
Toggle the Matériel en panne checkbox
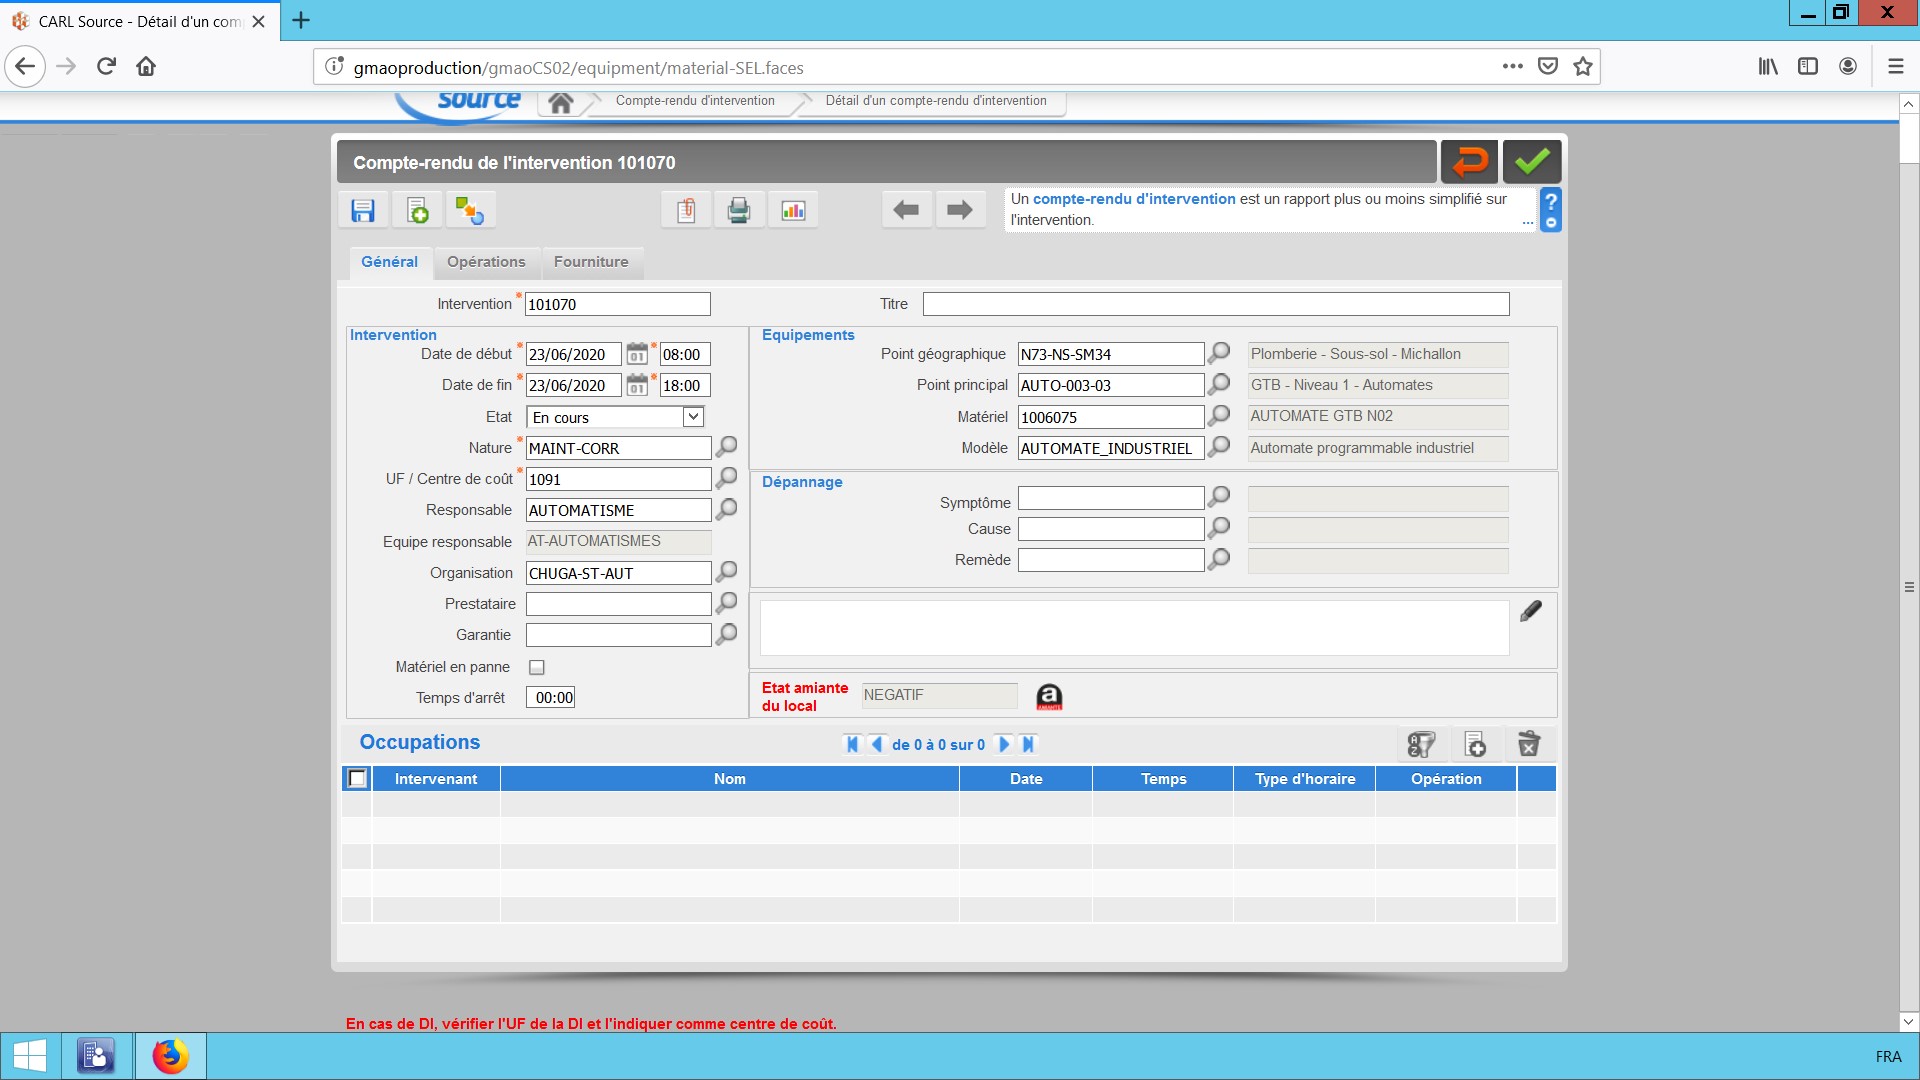click(537, 667)
